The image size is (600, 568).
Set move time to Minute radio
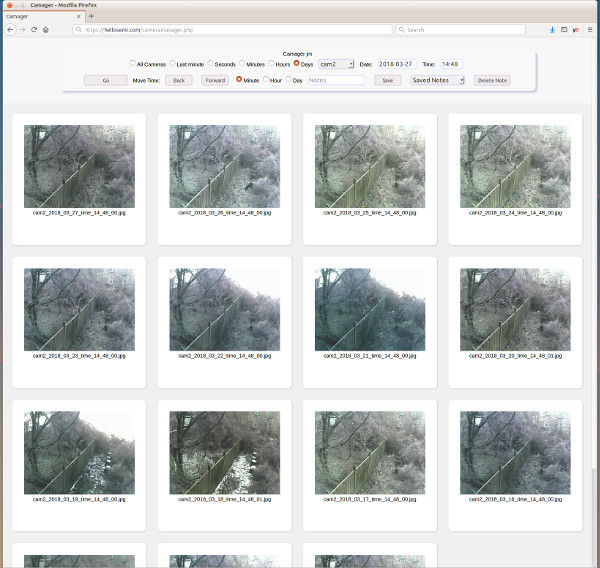tap(239, 79)
